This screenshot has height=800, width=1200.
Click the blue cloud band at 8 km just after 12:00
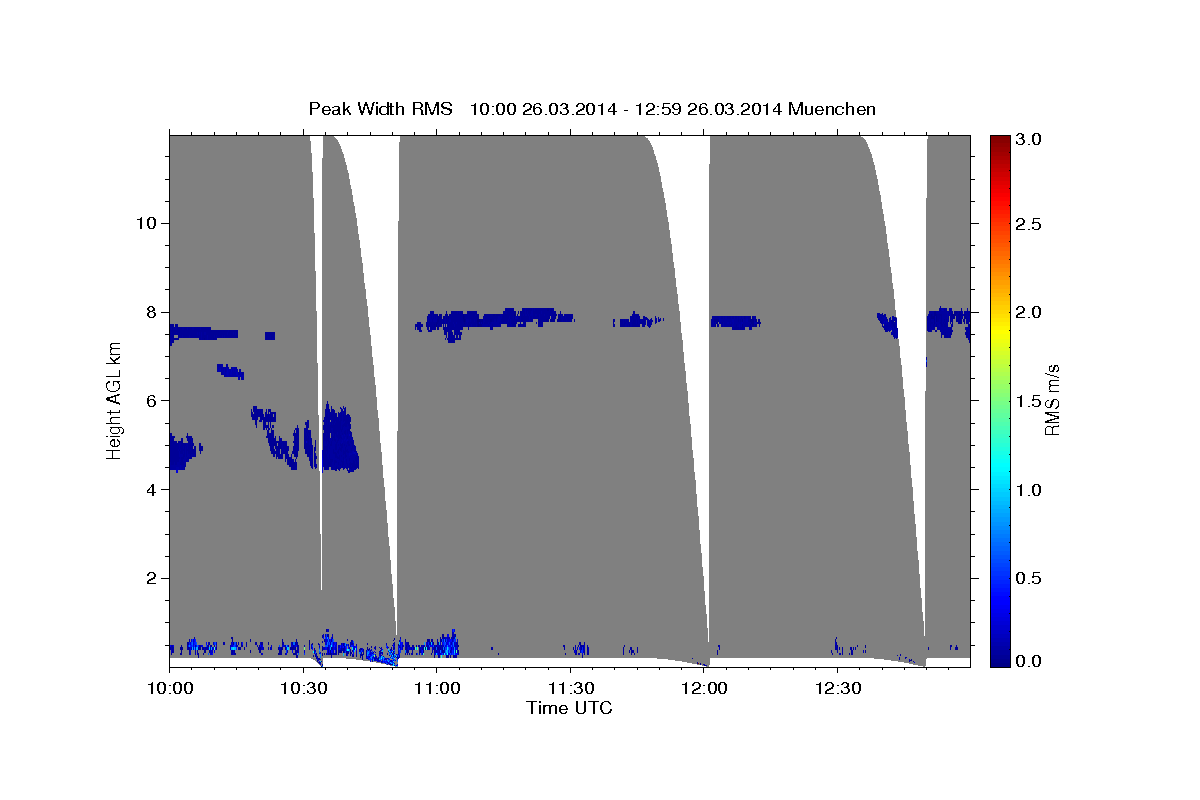click(735, 322)
